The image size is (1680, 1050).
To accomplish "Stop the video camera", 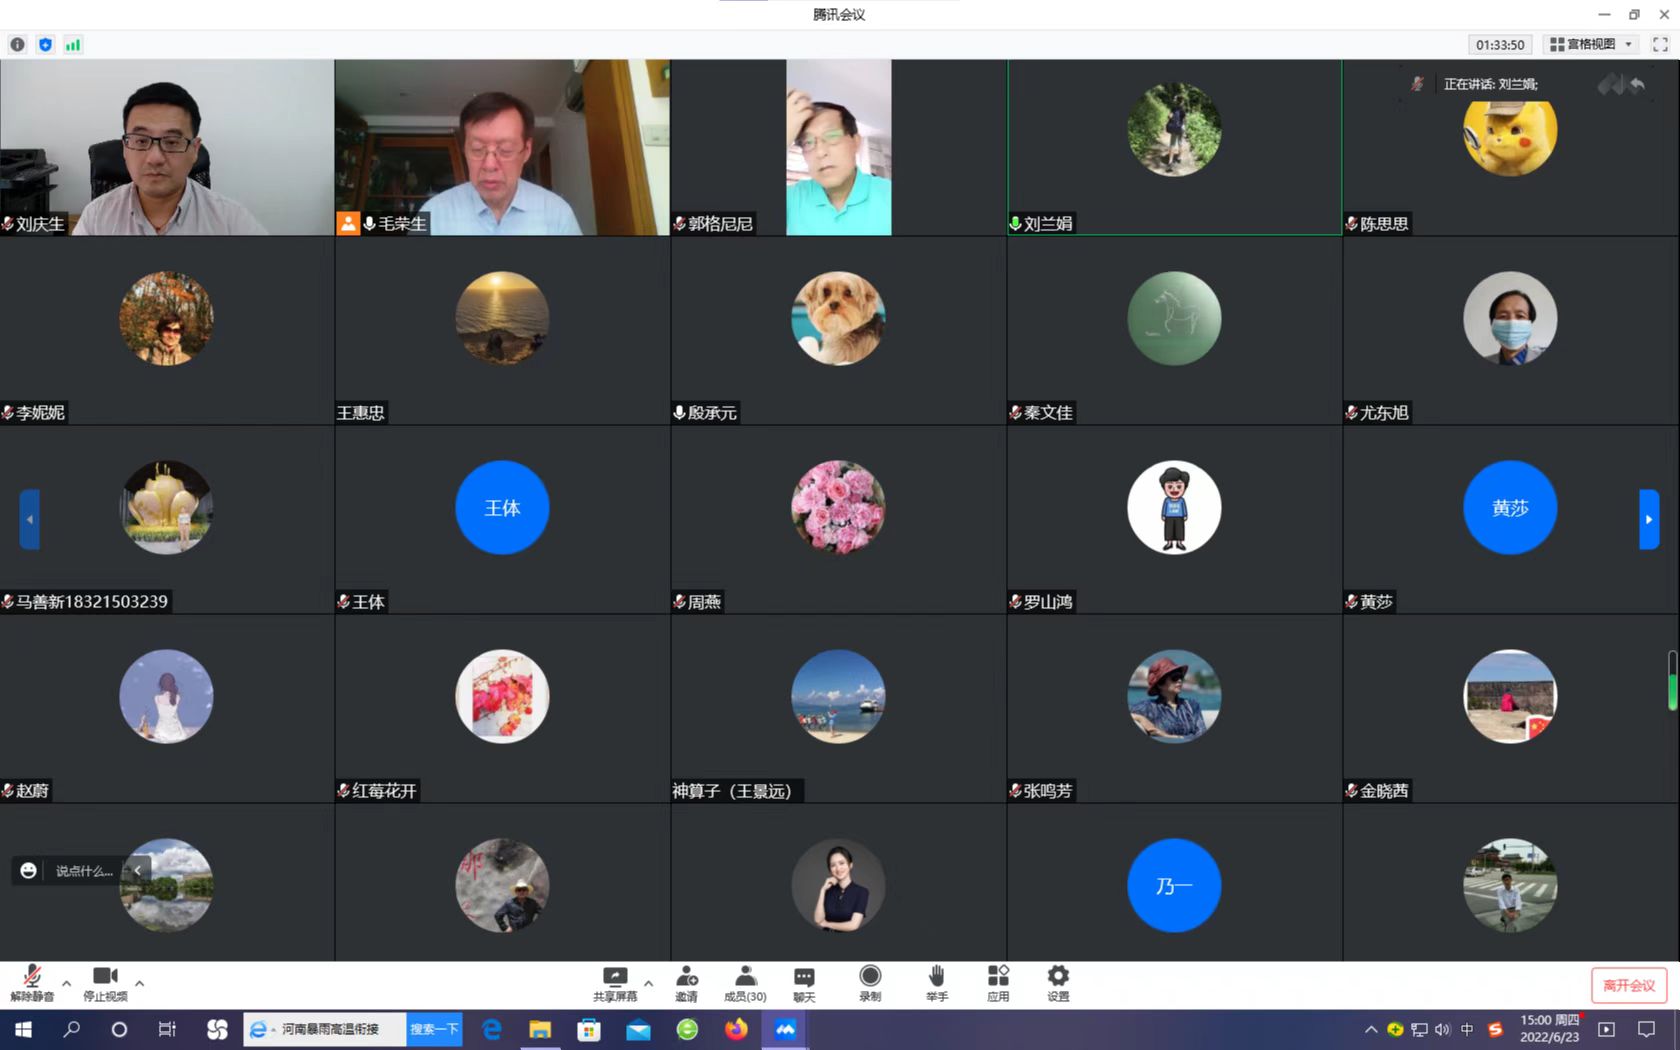I will point(105,983).
